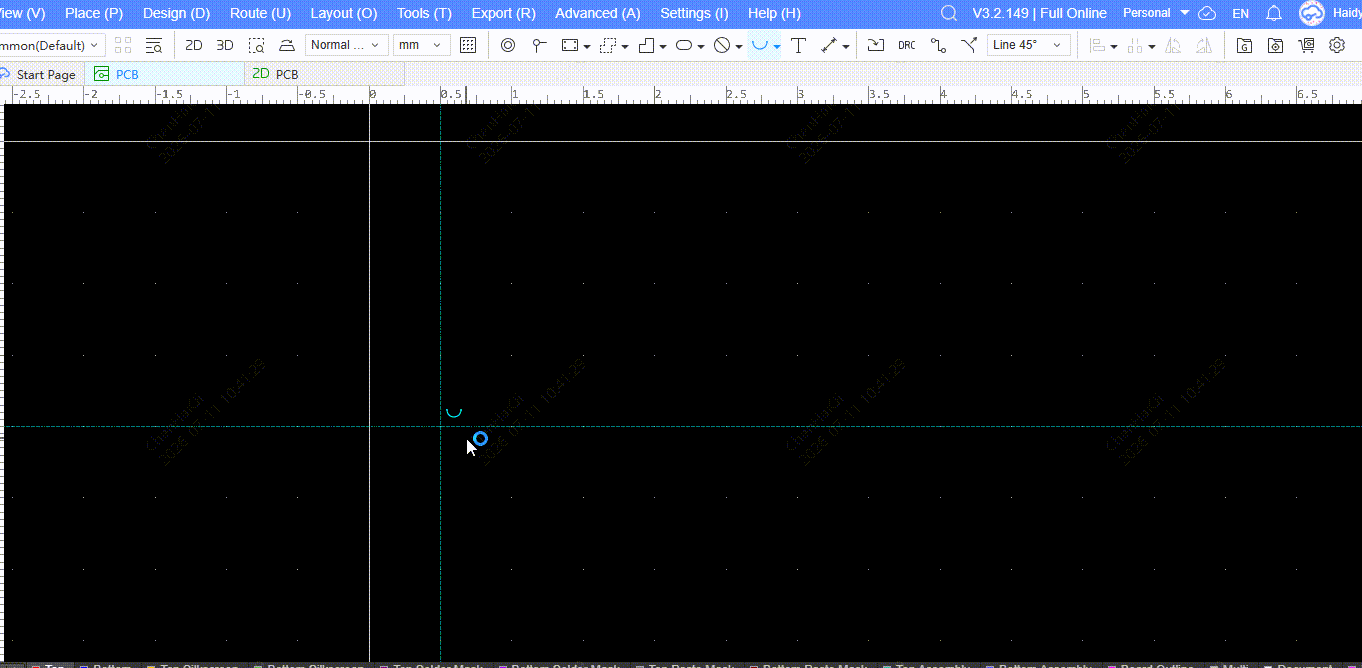Expand the Personal account dropdown

(x=1156, y=13)
